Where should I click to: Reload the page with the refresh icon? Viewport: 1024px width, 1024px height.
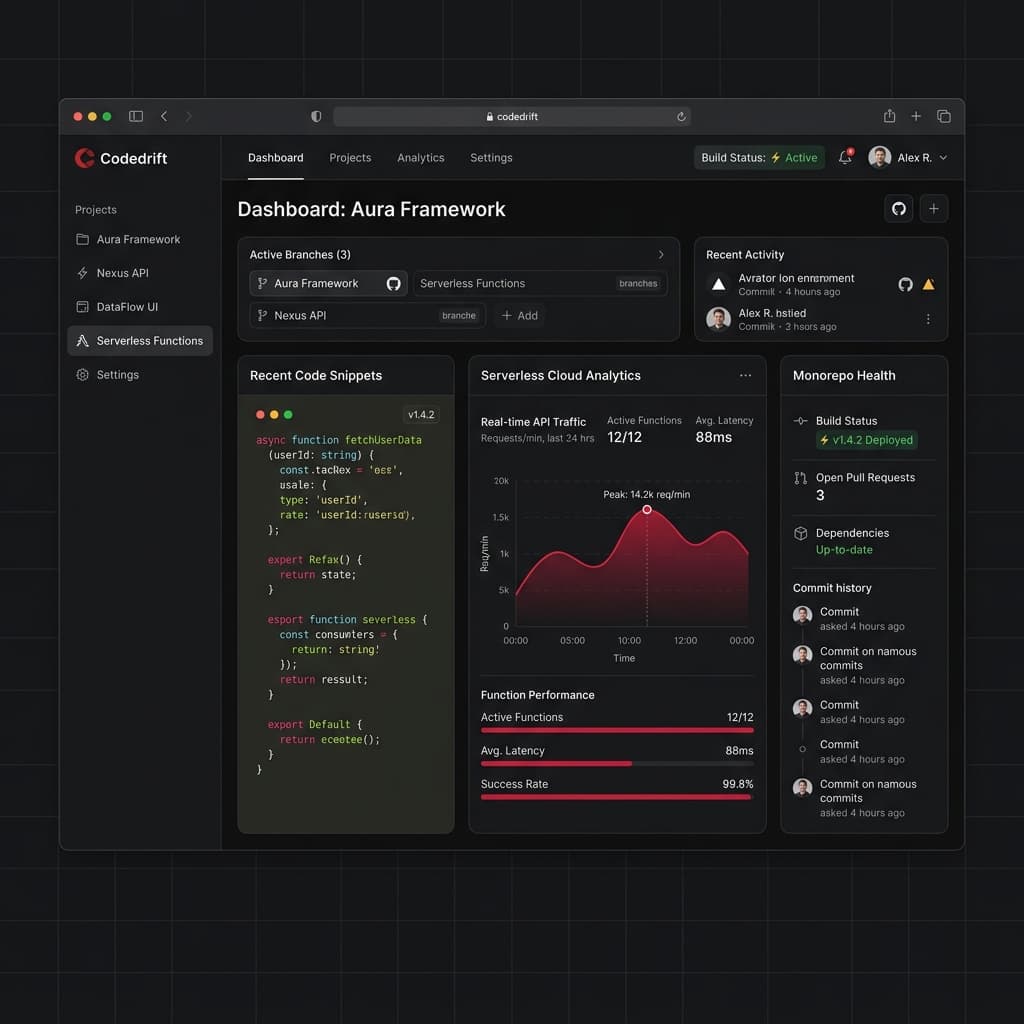[x=681, y=116]
